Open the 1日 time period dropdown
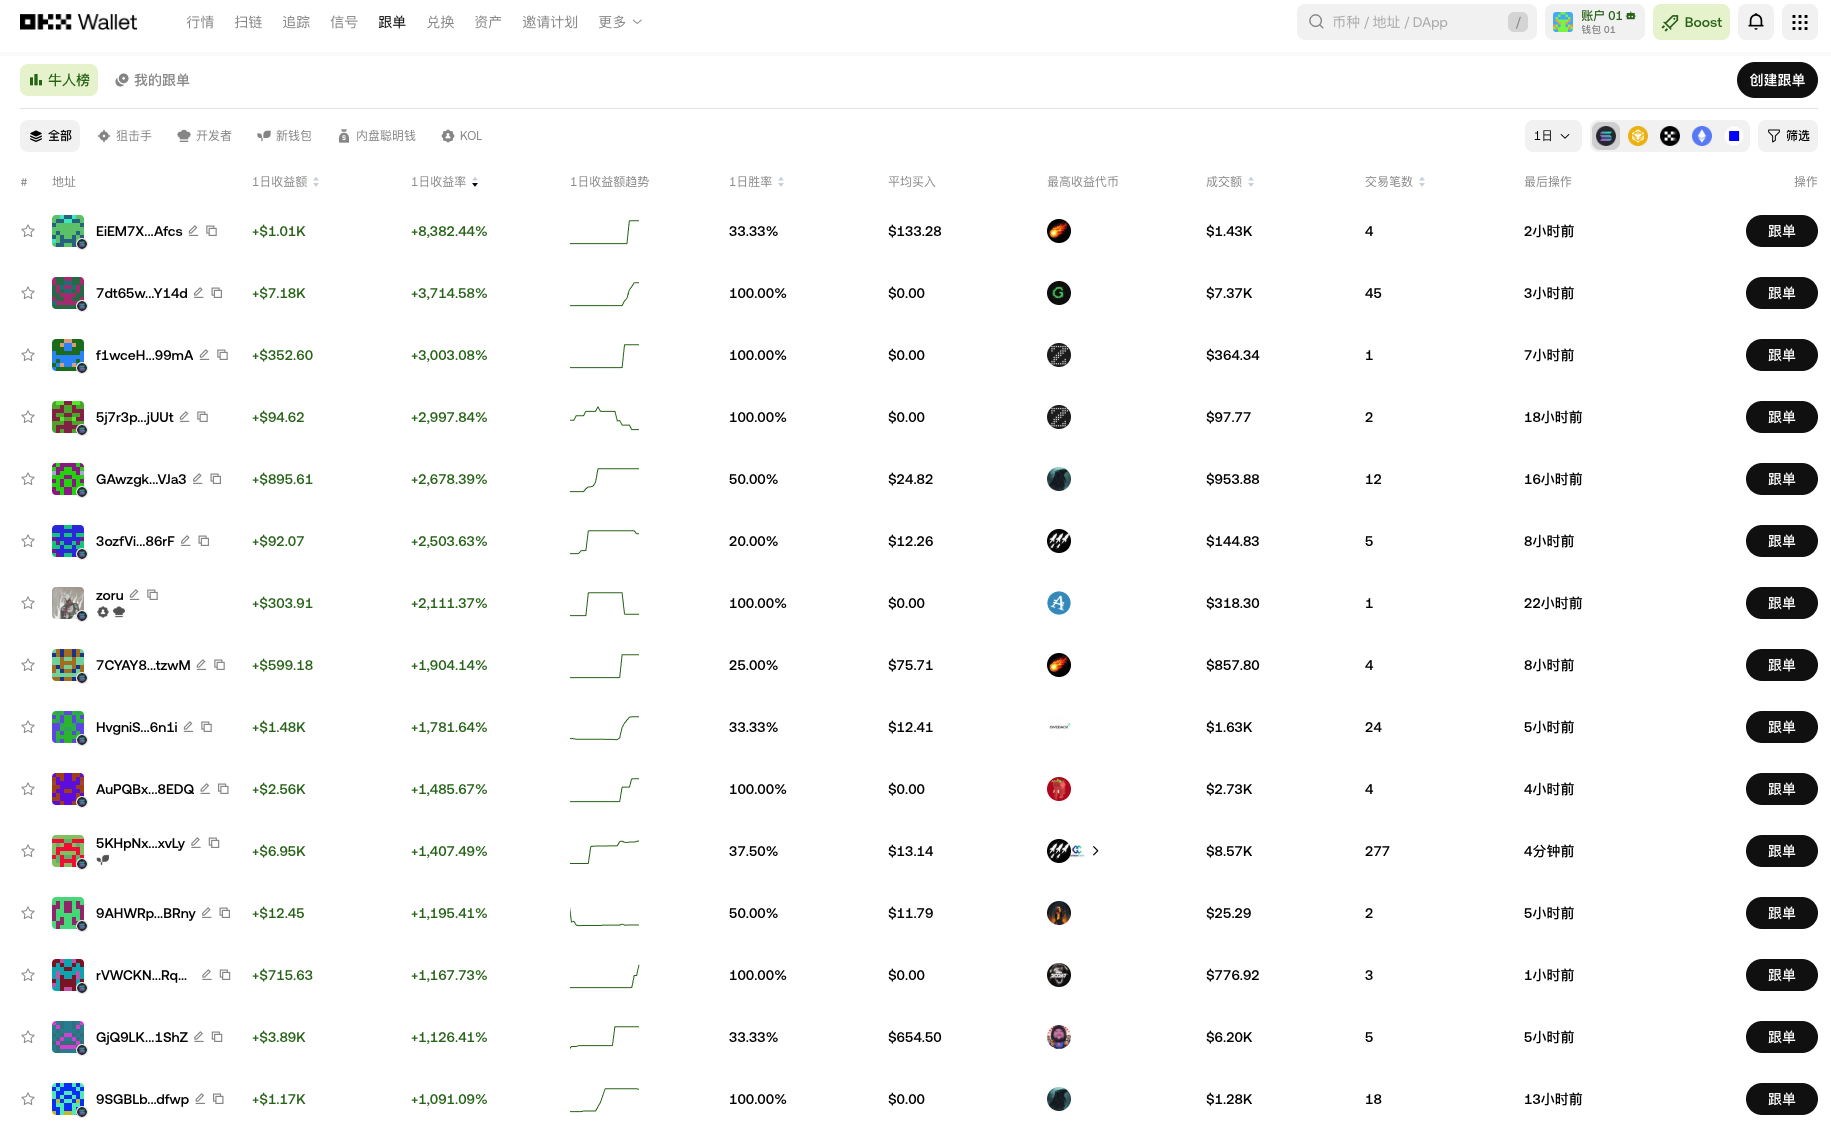Viewport: 1831px width, 1127px height. pyautogui.click(x=1552, y=136)
